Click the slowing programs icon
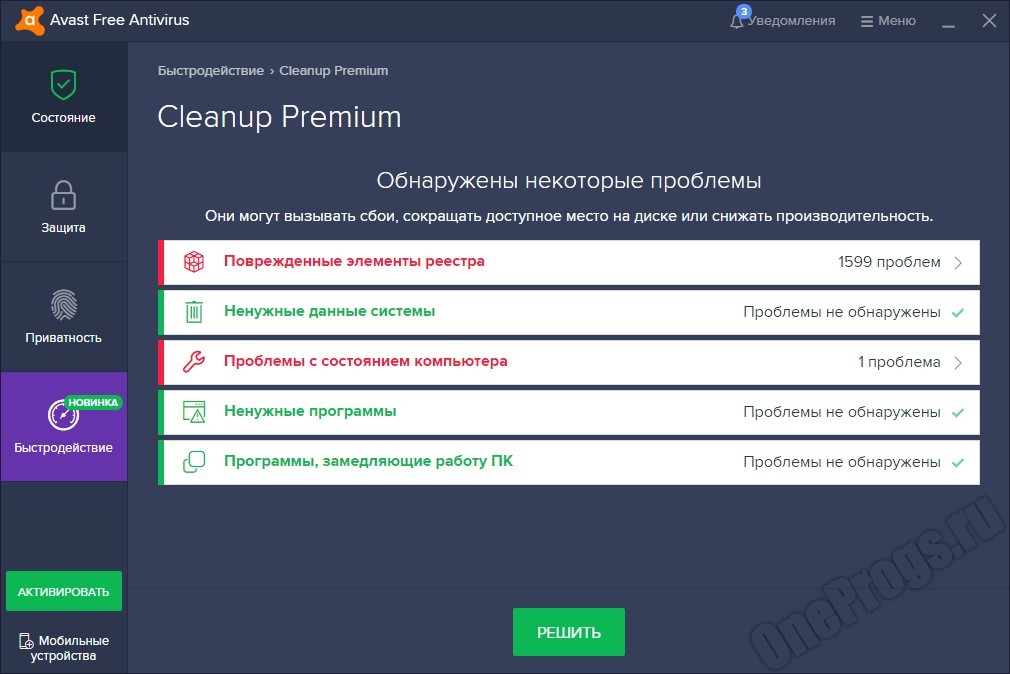 [193, 462]
